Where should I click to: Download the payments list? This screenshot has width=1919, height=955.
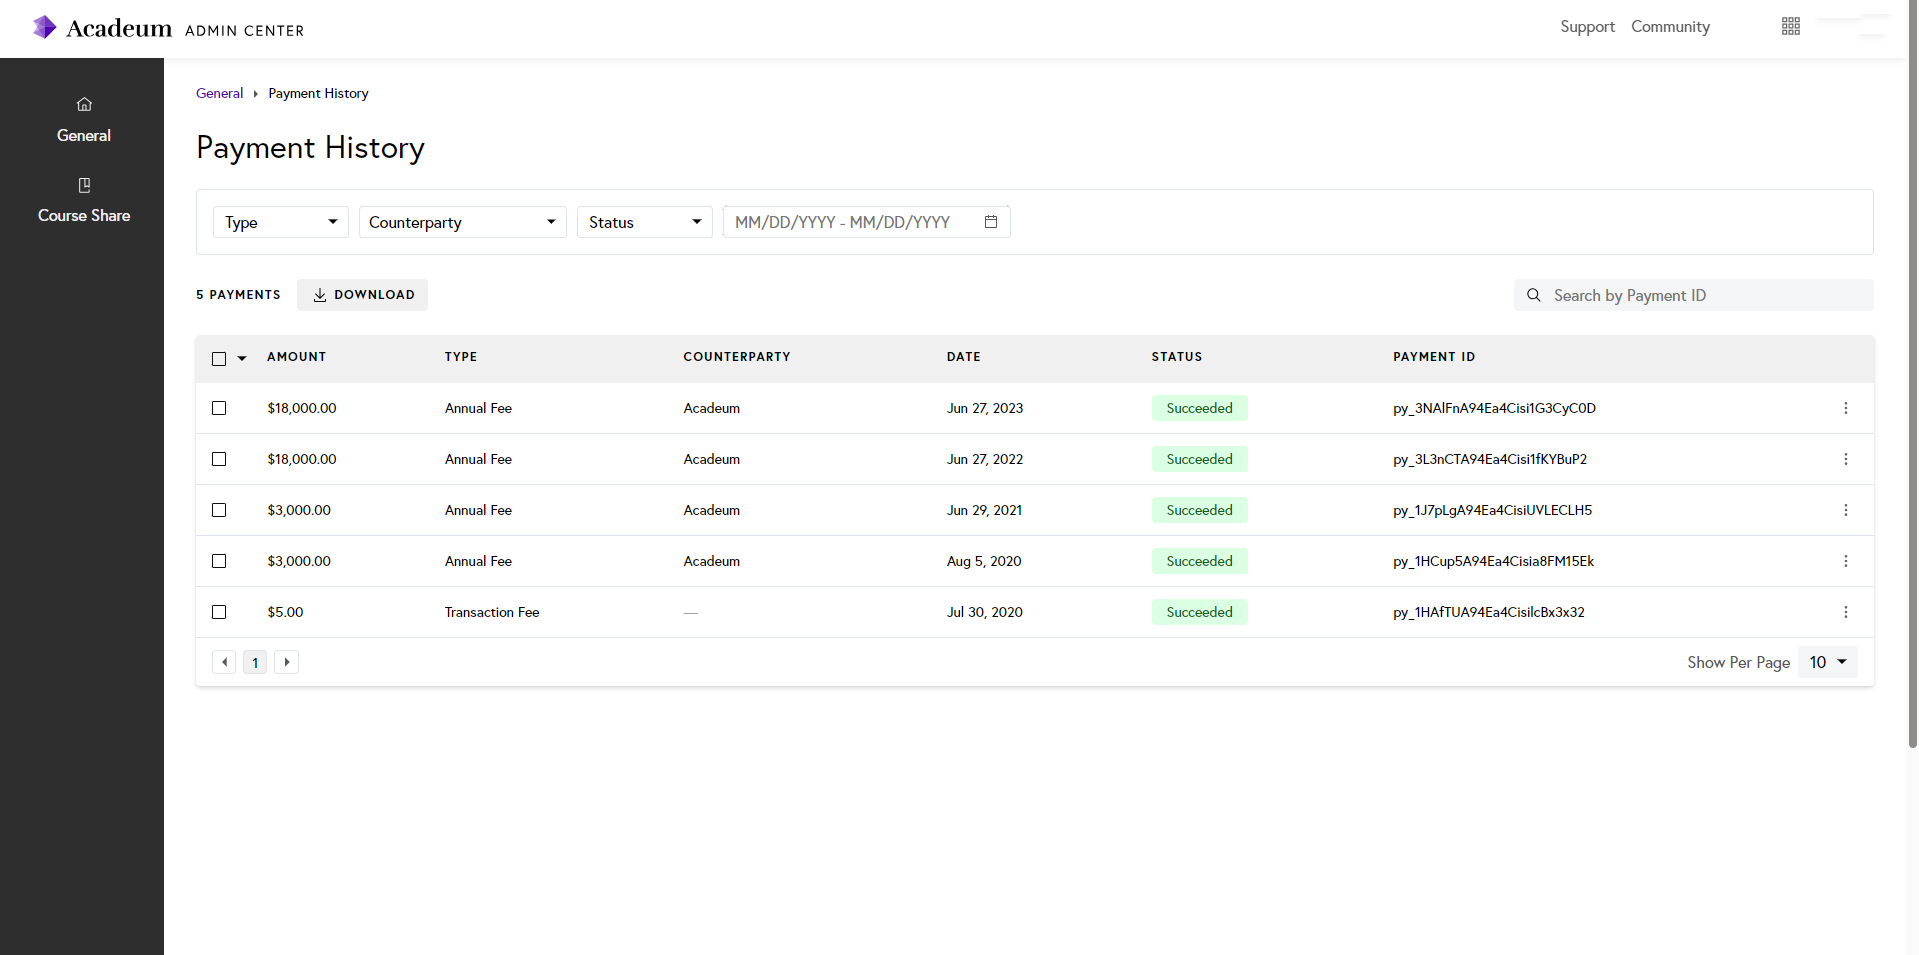tap(363, 295)
